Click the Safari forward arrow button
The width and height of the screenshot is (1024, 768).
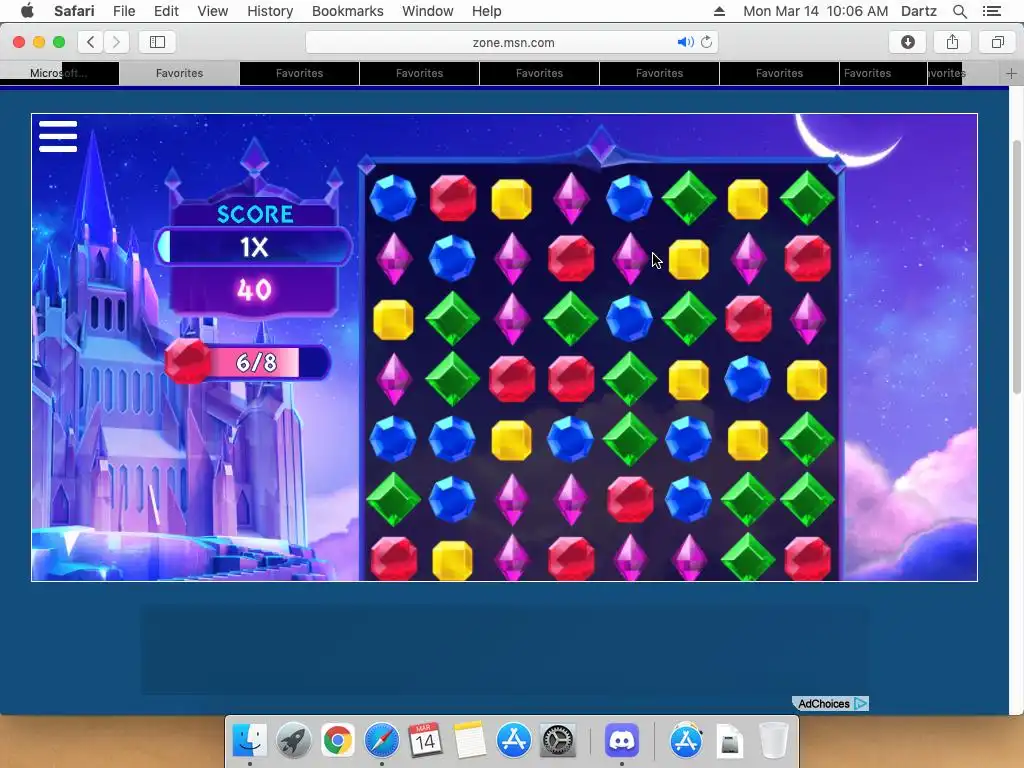point(116,42)
